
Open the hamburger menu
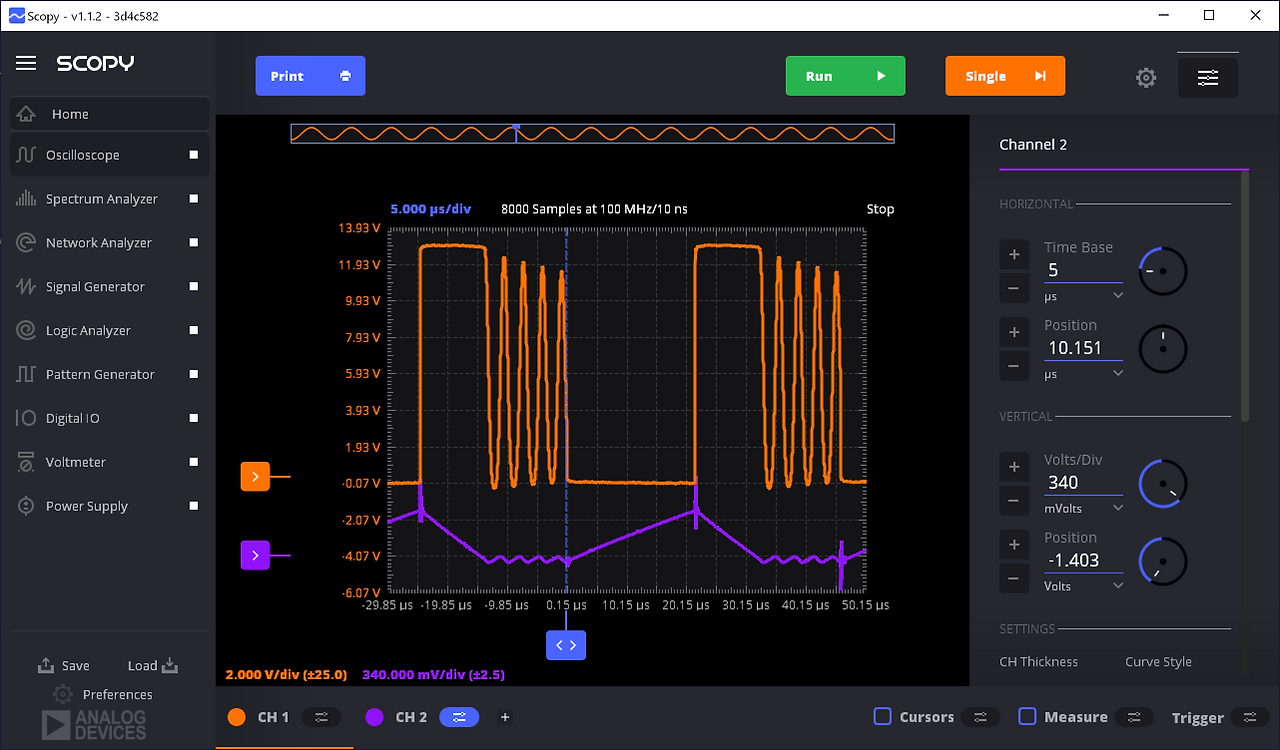coord(26,63)
